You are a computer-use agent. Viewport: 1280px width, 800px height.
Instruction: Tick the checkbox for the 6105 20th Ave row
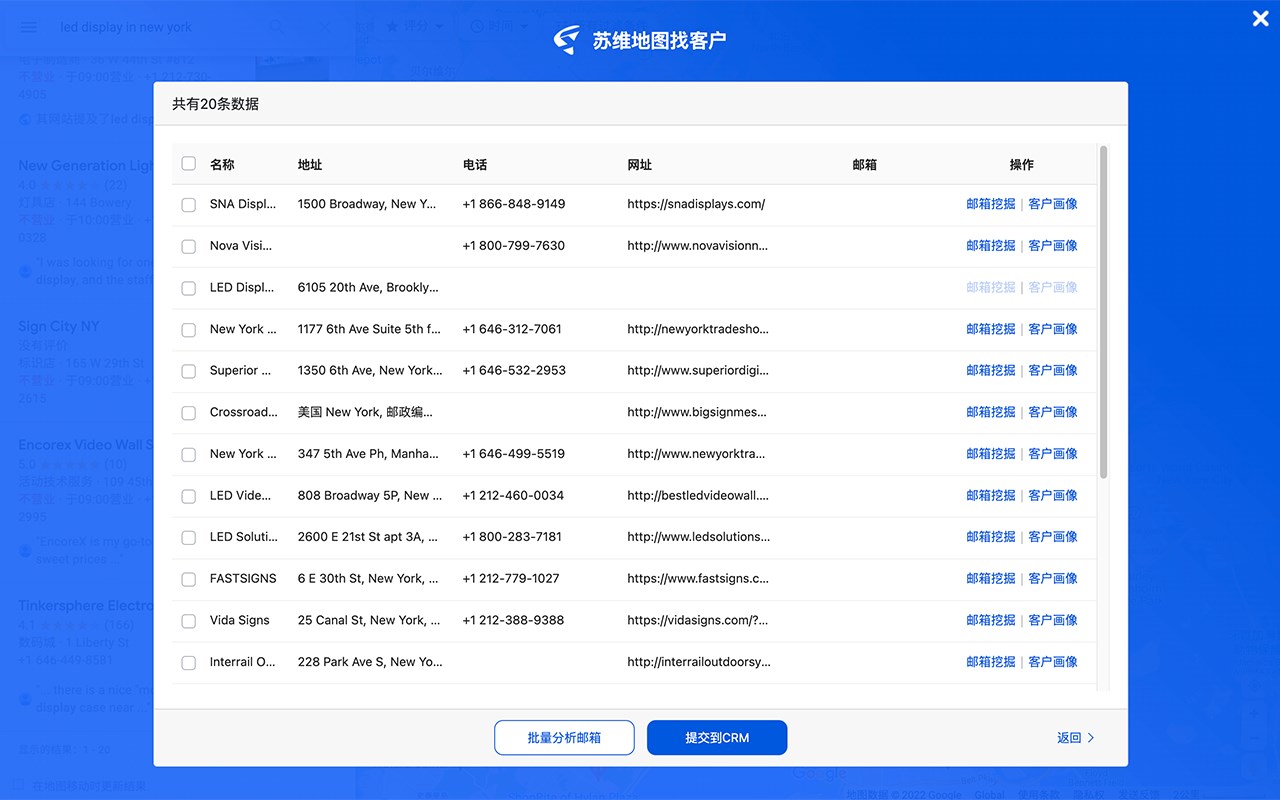pyautogui.click(x=188, y=288)
